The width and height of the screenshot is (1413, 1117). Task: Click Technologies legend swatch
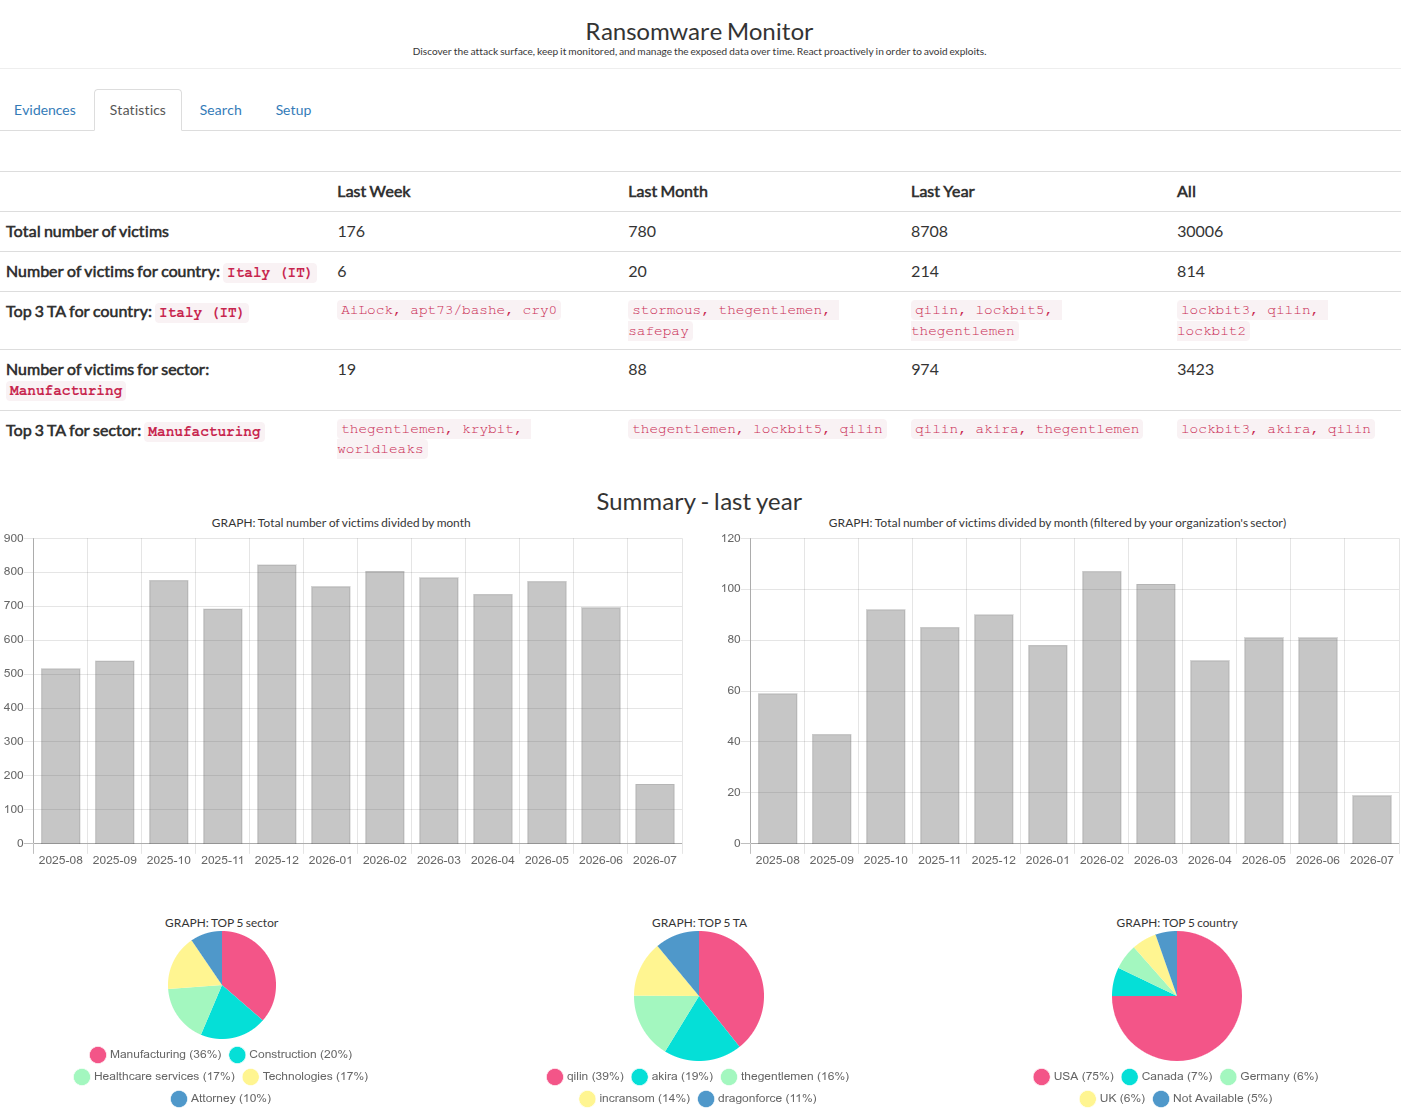pos(251,1077)
